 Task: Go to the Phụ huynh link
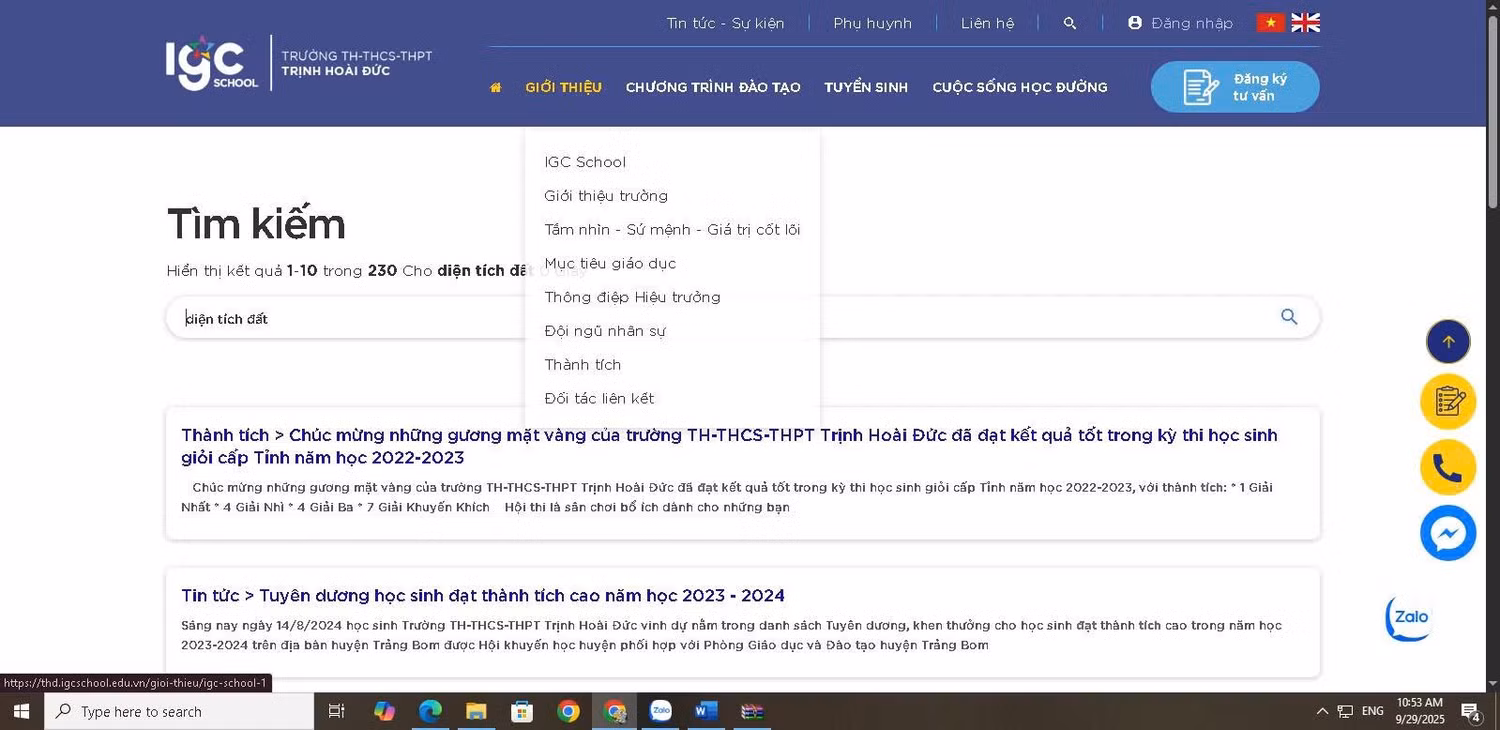(x=873, y=23)
